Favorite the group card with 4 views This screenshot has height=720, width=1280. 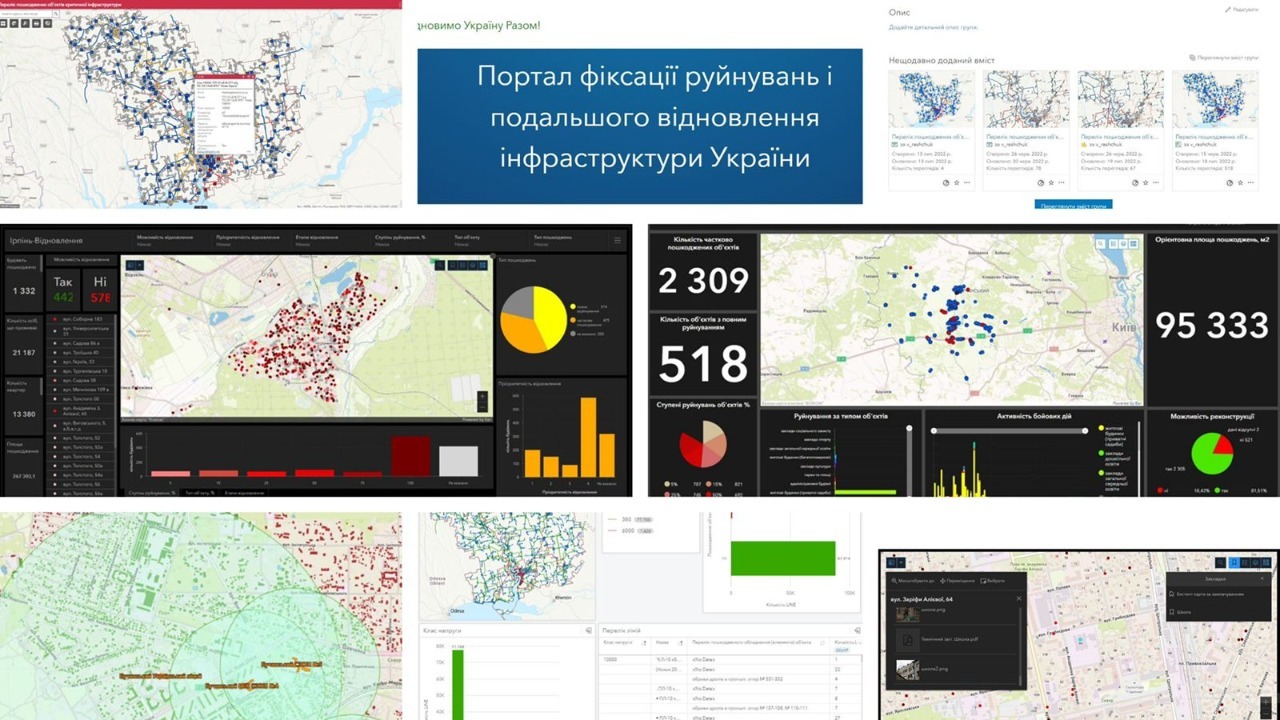957,183
